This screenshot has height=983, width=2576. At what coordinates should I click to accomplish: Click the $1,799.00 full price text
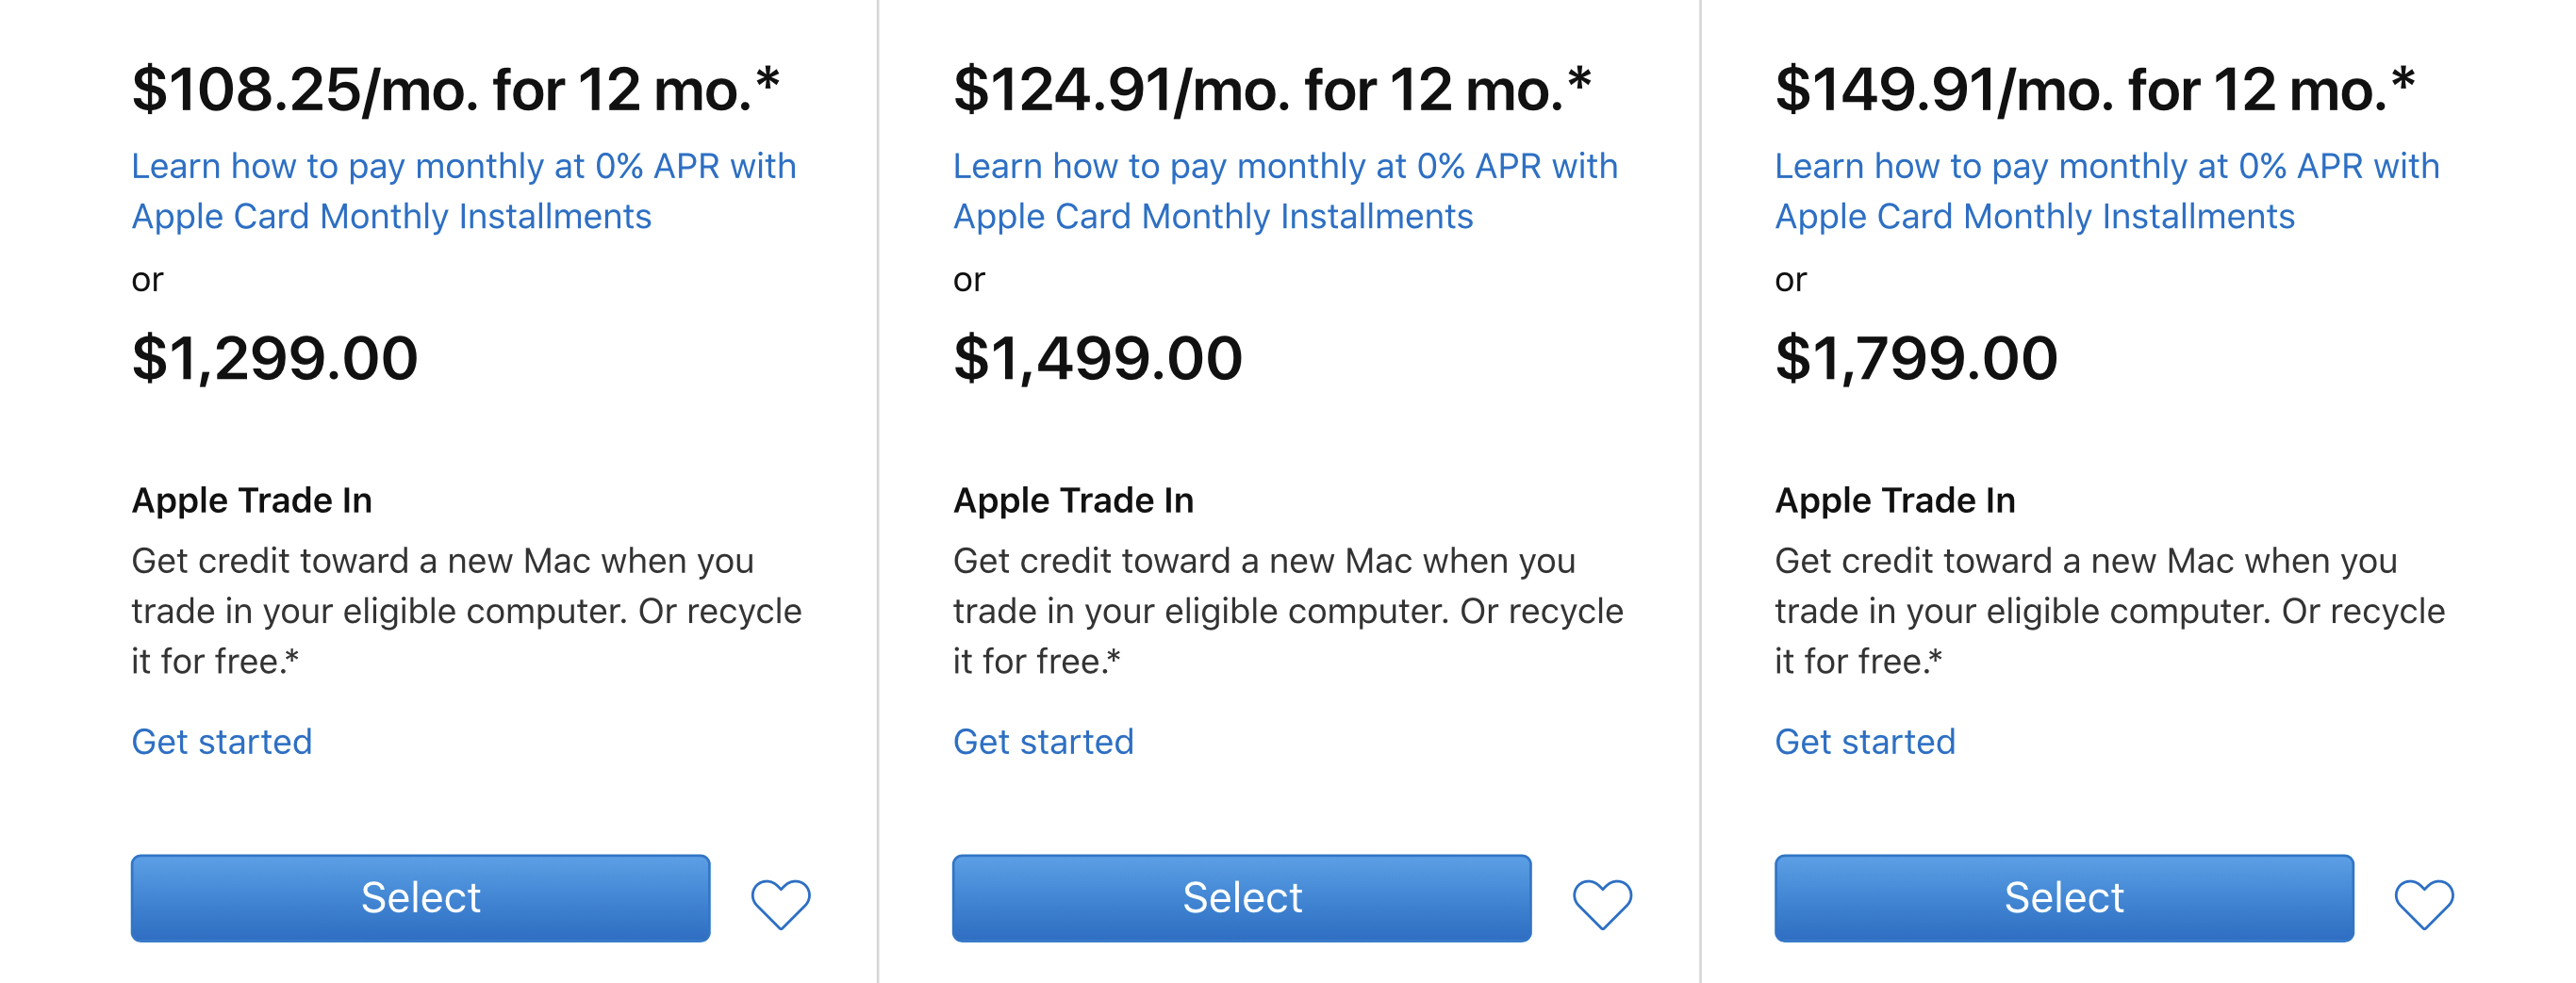point(1916,358)
